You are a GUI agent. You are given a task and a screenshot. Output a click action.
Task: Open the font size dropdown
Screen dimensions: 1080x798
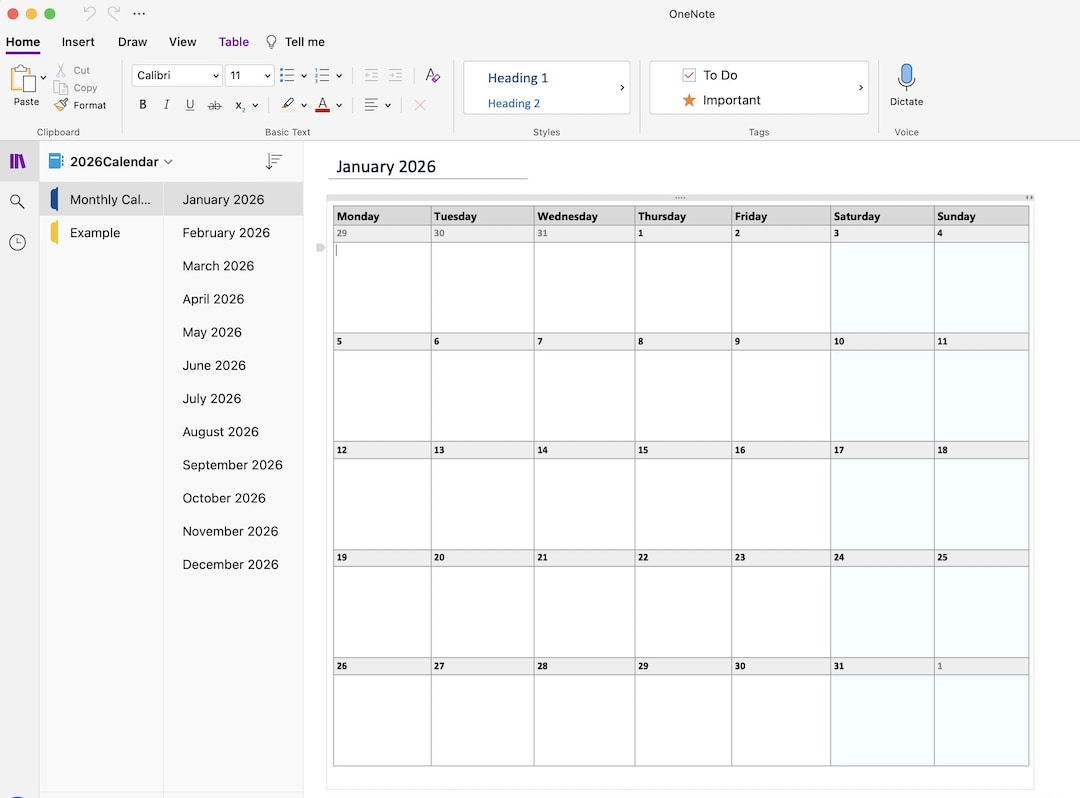tap(249, 75)
